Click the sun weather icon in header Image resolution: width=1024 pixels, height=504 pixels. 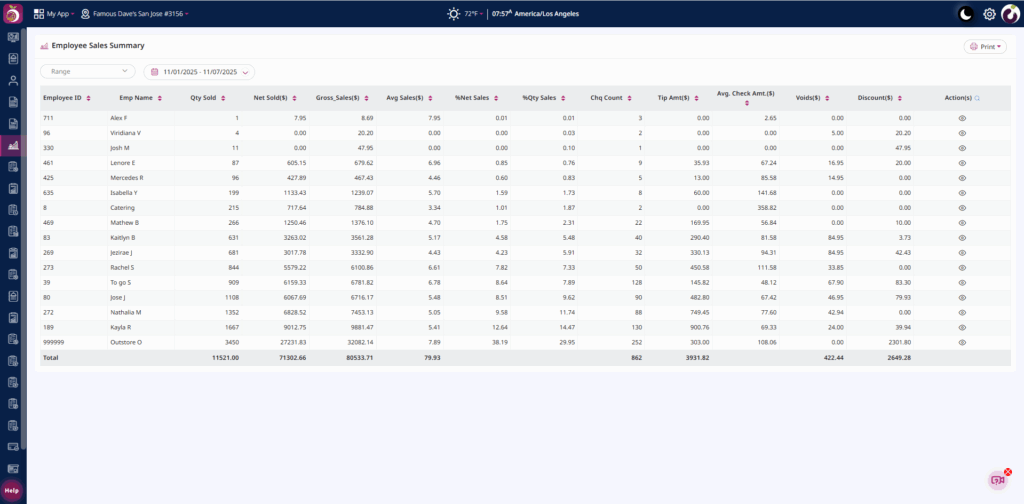454,14
